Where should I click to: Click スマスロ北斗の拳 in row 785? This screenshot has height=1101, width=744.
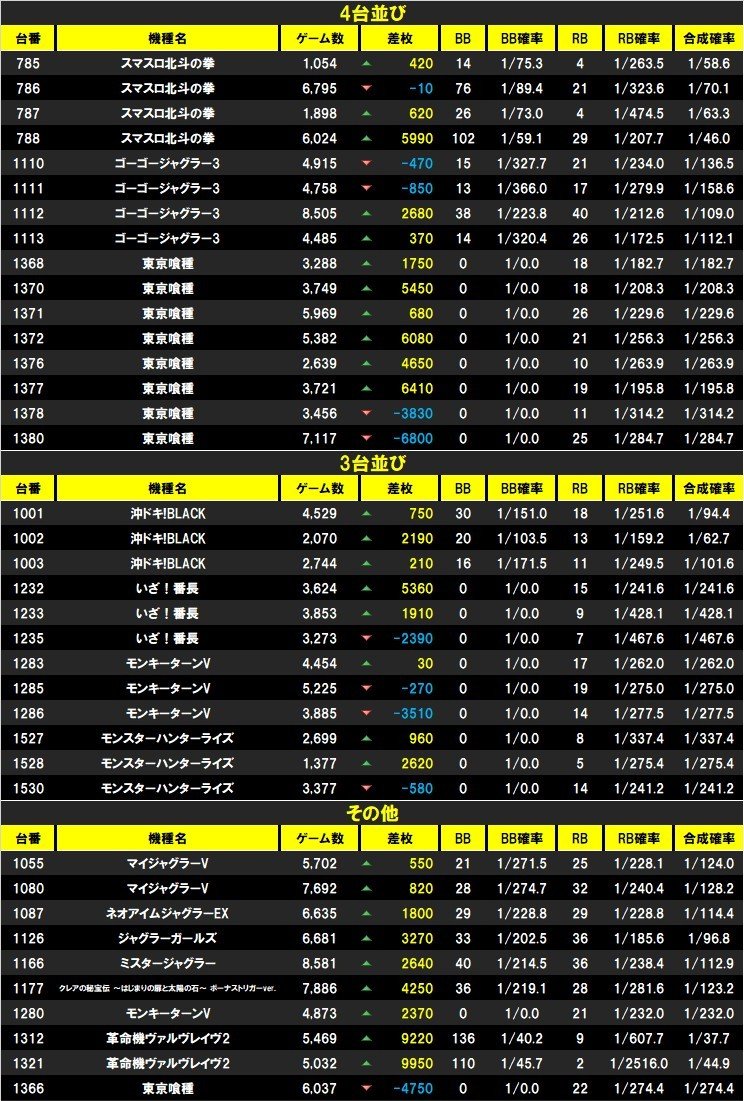pyautogui.click(x=167, y=63)
